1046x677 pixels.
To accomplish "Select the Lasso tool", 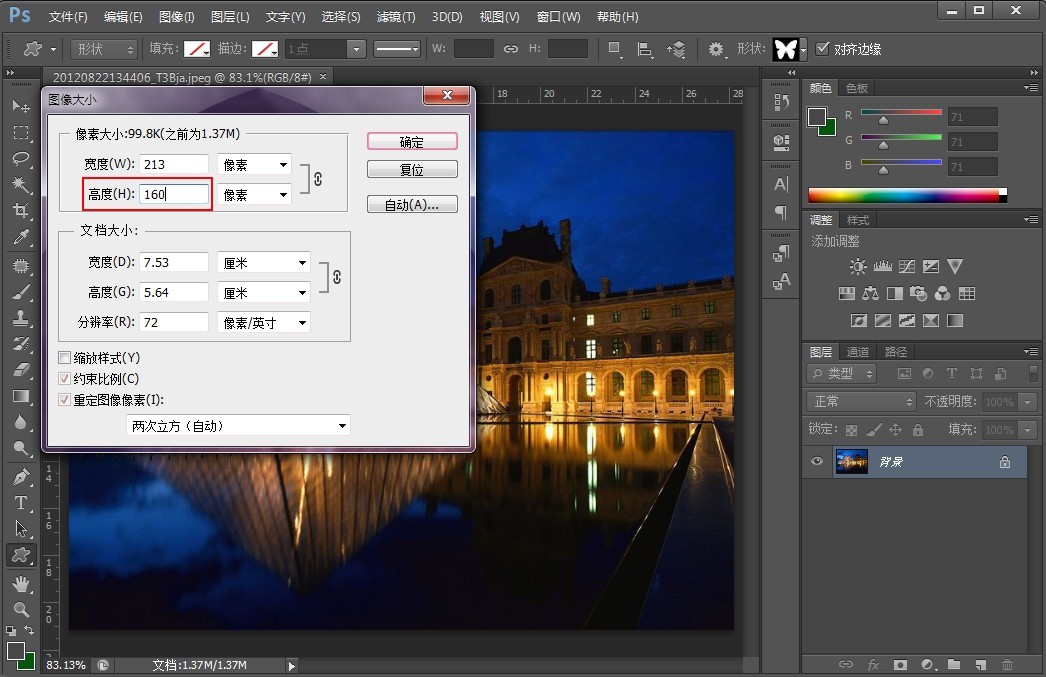I will 20,159.
